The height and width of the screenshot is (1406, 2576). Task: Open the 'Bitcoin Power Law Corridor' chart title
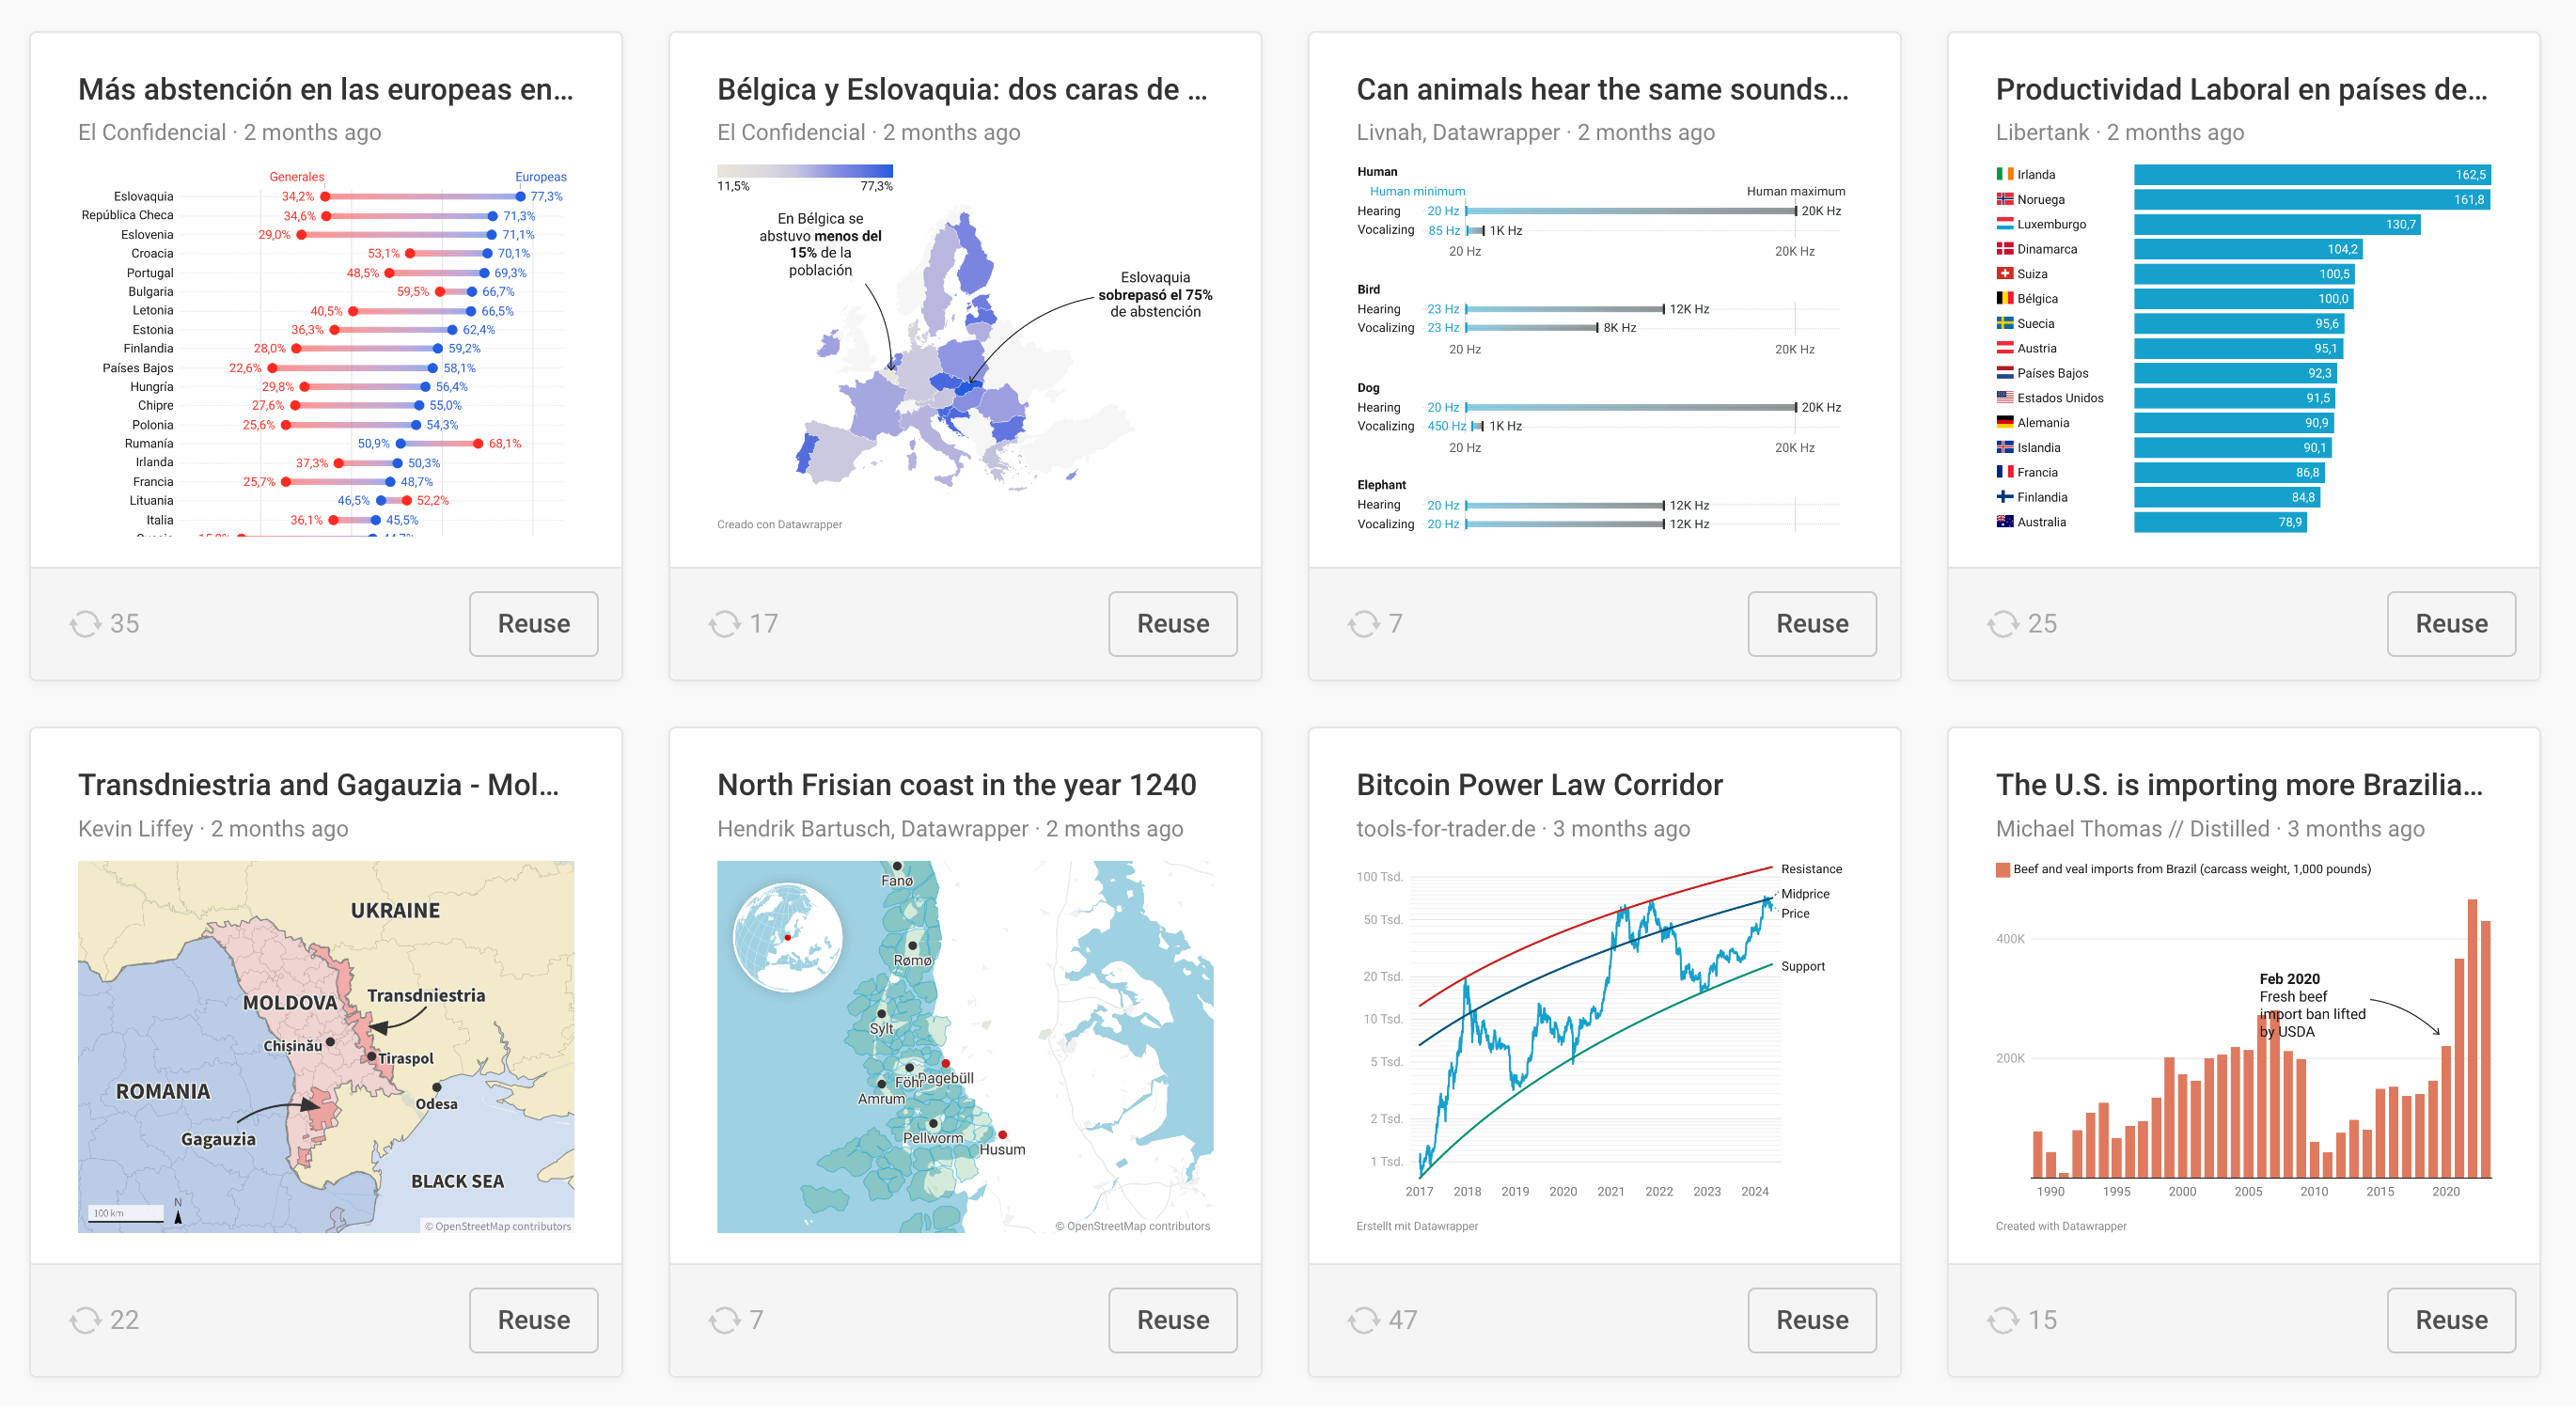[x=1540, y=785]
